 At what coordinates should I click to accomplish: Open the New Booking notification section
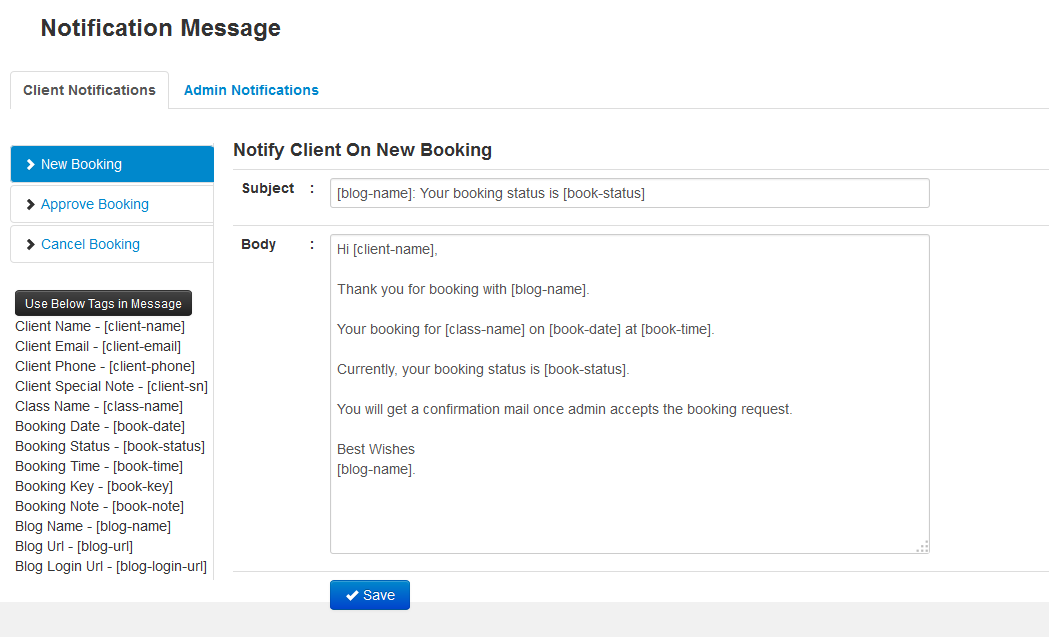point(112,164)
